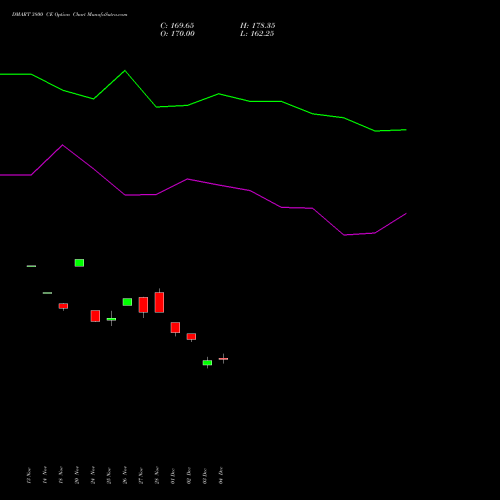Click the close value C: 169.65

pyautogui.click(x=177, y=26)
